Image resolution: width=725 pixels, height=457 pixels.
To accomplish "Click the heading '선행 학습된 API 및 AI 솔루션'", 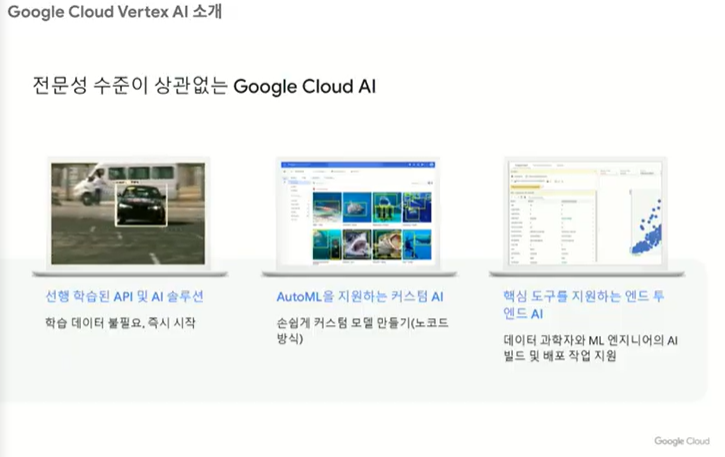I will click(x=124, y=296).
